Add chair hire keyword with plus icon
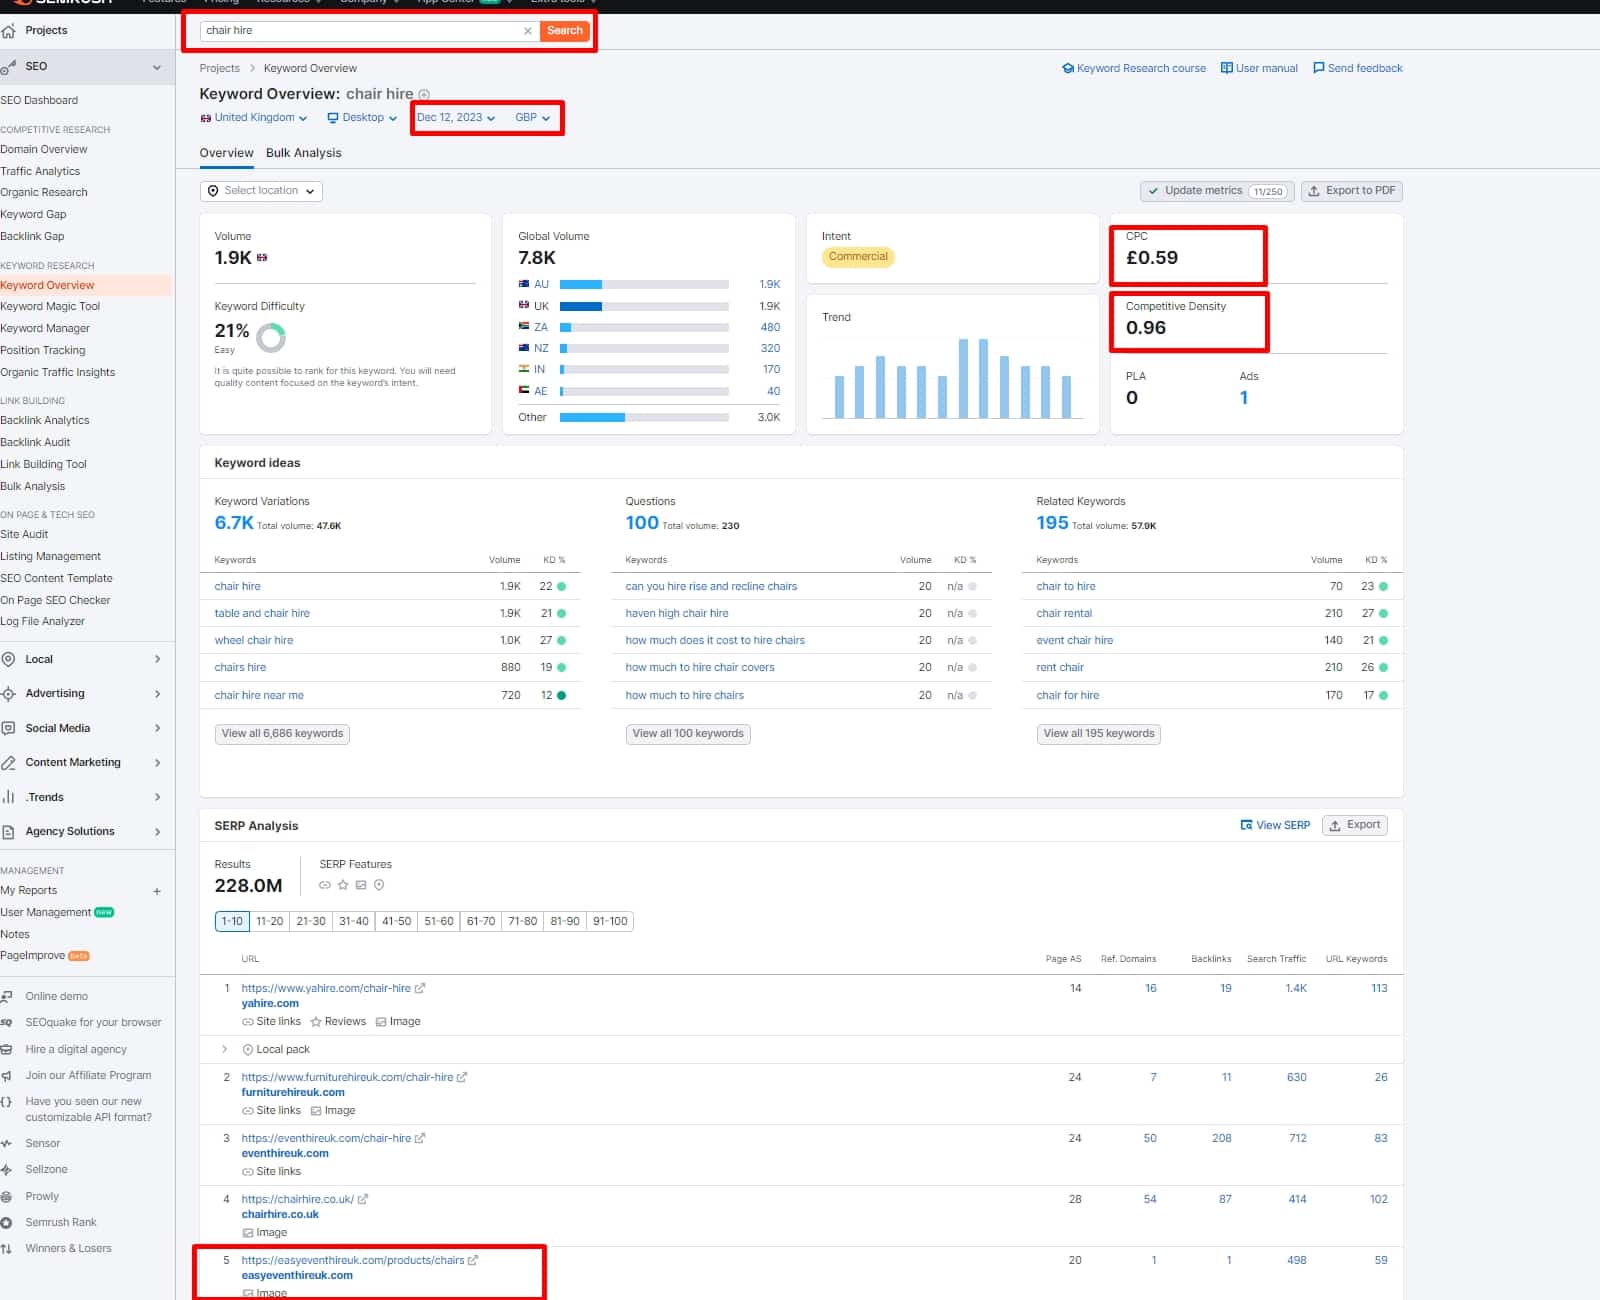Viewport: 1600px width, 1300px height. [424, 95]
